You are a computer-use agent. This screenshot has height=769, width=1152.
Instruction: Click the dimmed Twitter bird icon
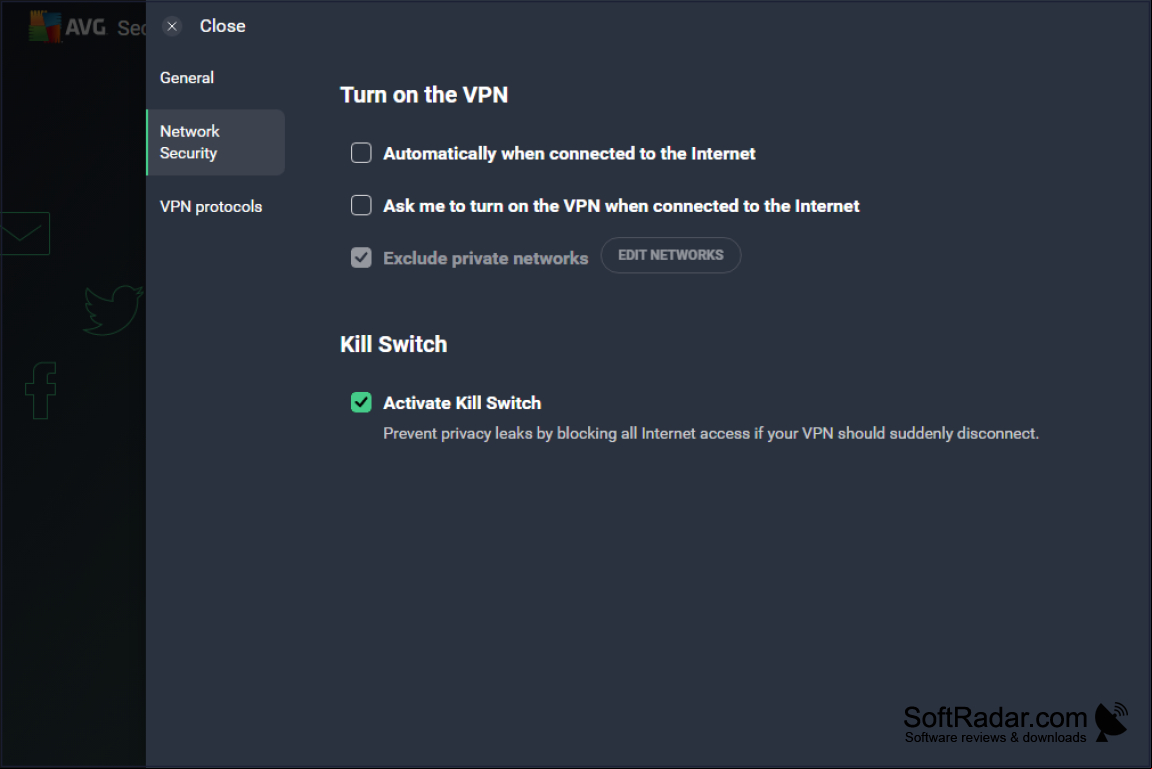tap(112, 309)
